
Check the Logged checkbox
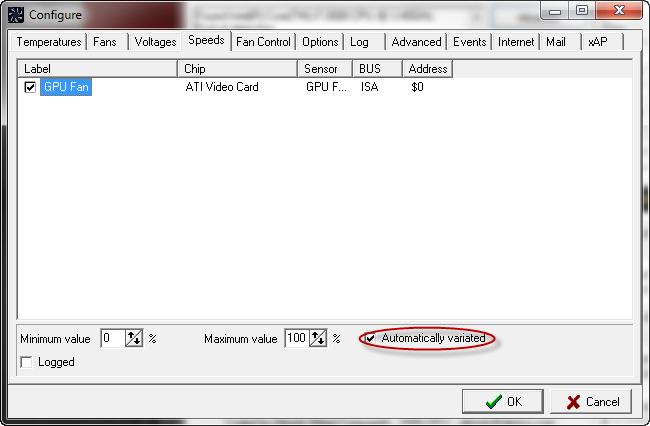[x=26, y=362]
